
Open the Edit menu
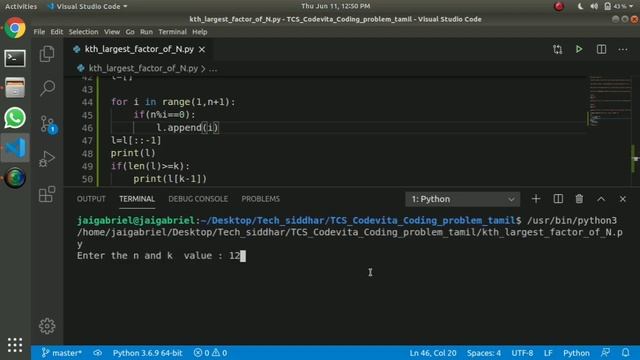coord(56,32)
